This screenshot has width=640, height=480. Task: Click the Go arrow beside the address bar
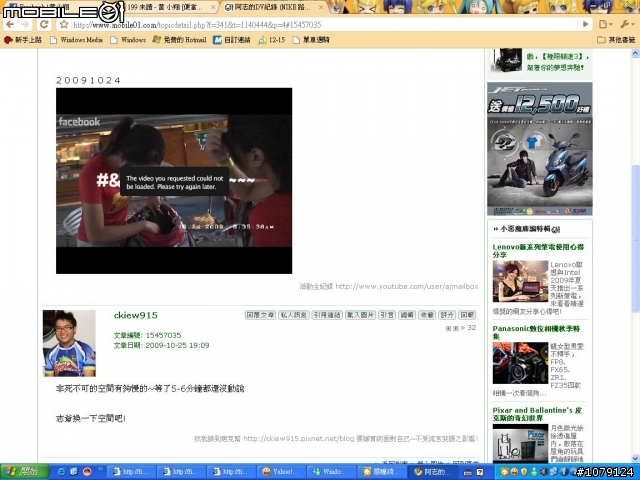coord(585,24)
